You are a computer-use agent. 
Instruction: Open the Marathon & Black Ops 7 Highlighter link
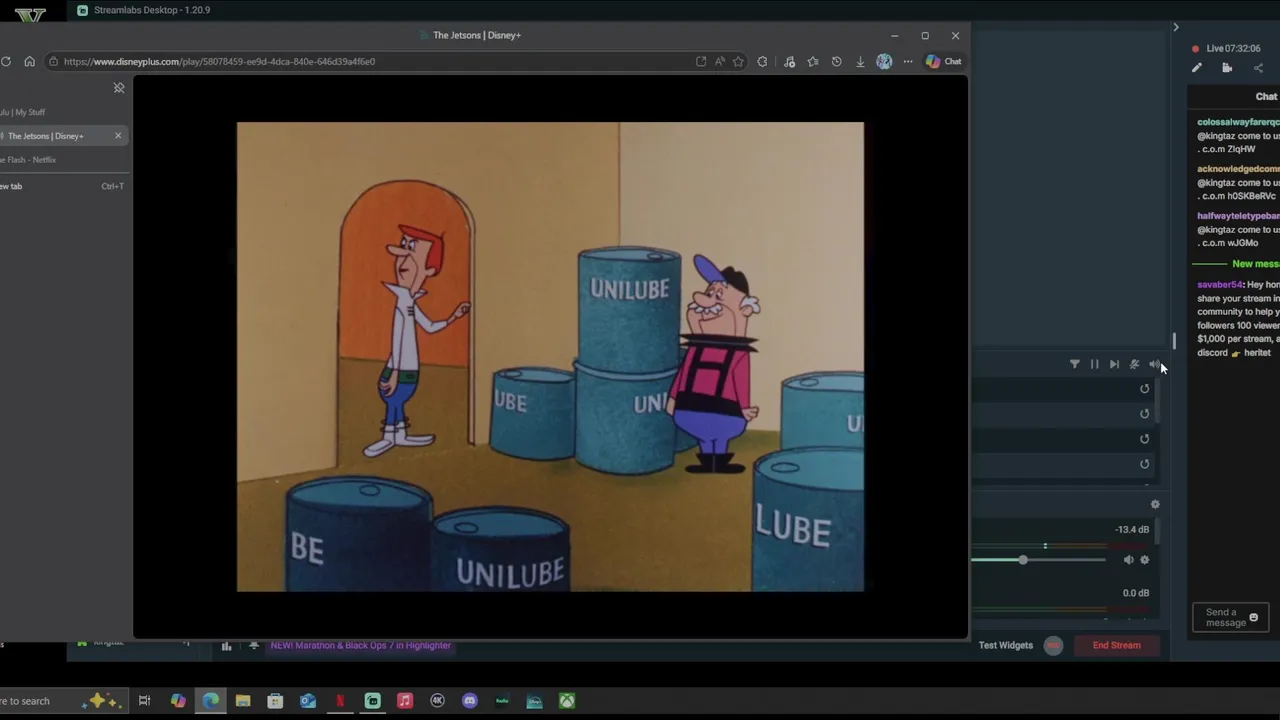tap(360, 645)
